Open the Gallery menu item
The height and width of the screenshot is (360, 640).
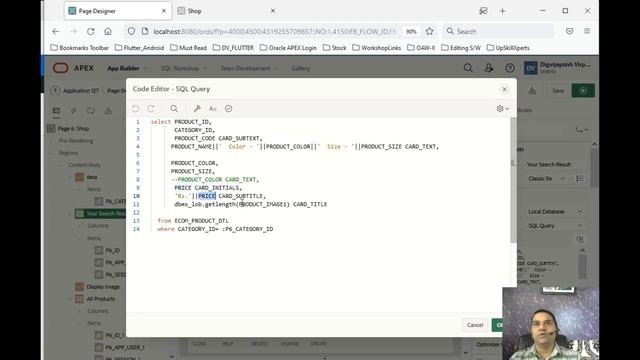coord(301,68)
